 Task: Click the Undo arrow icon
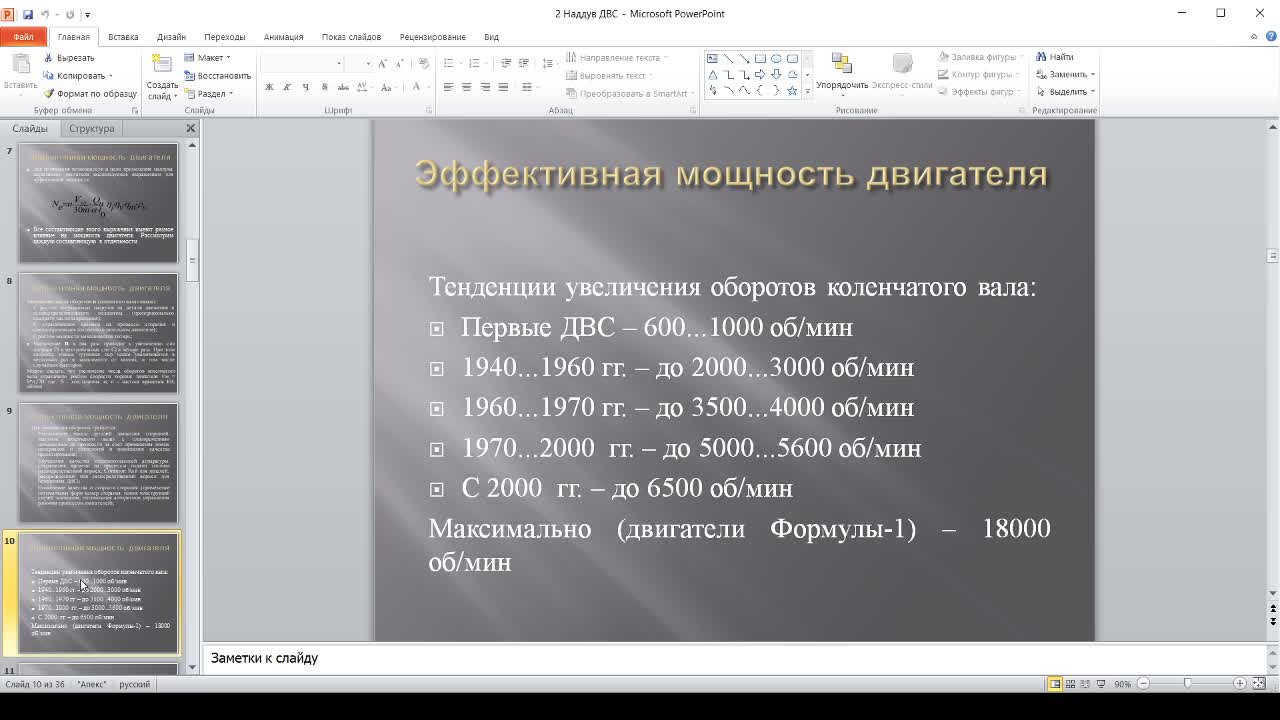tap(45, 14)
